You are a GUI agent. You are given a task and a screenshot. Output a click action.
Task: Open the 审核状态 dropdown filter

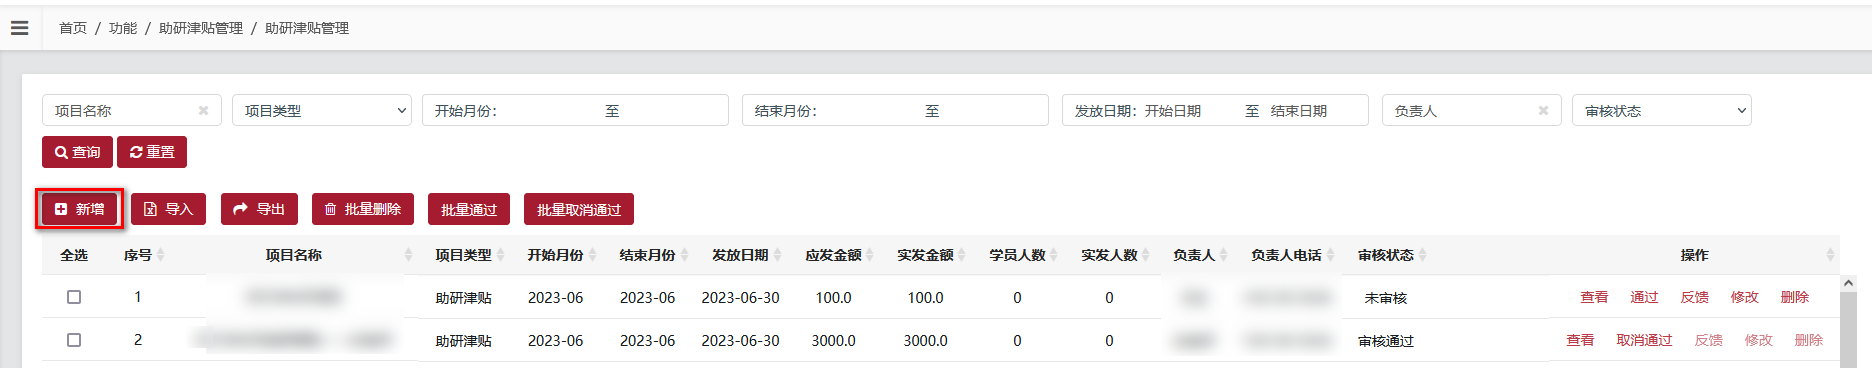pos(1662,110)
